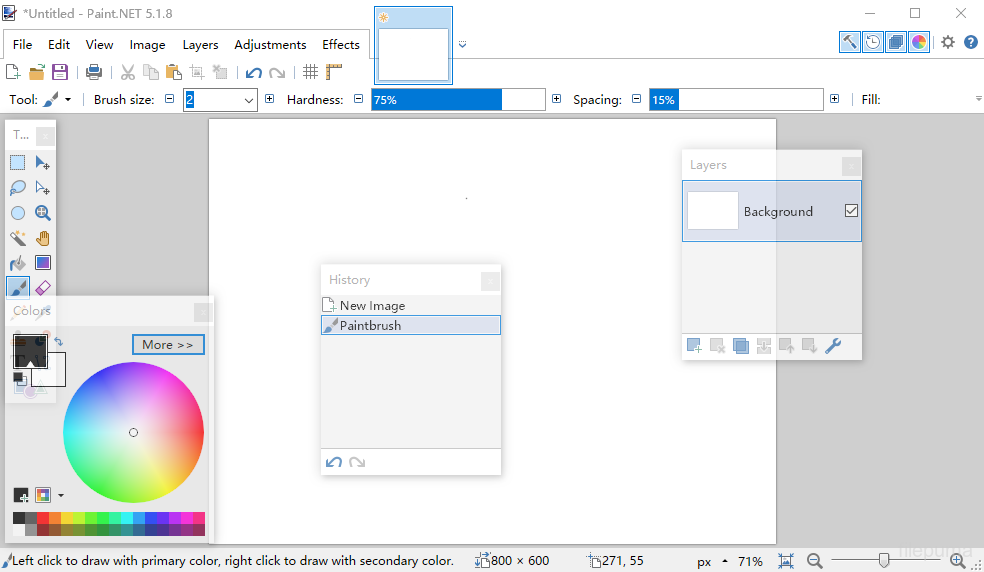Select the Magic Wand tool

click(x=18, y=238)
